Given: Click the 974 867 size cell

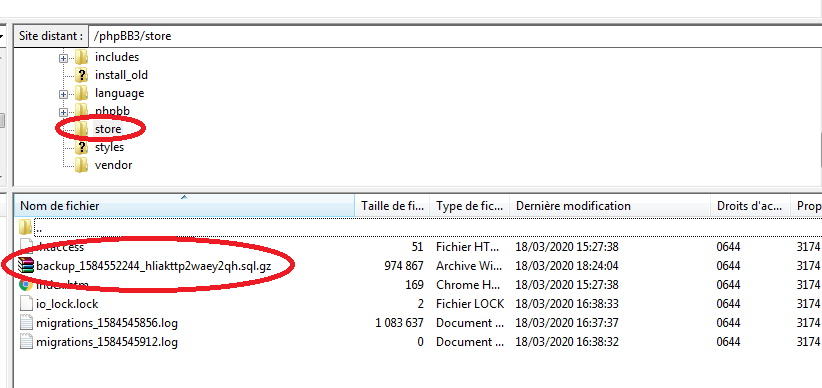Looking at the screenshot, I should 404,266.
